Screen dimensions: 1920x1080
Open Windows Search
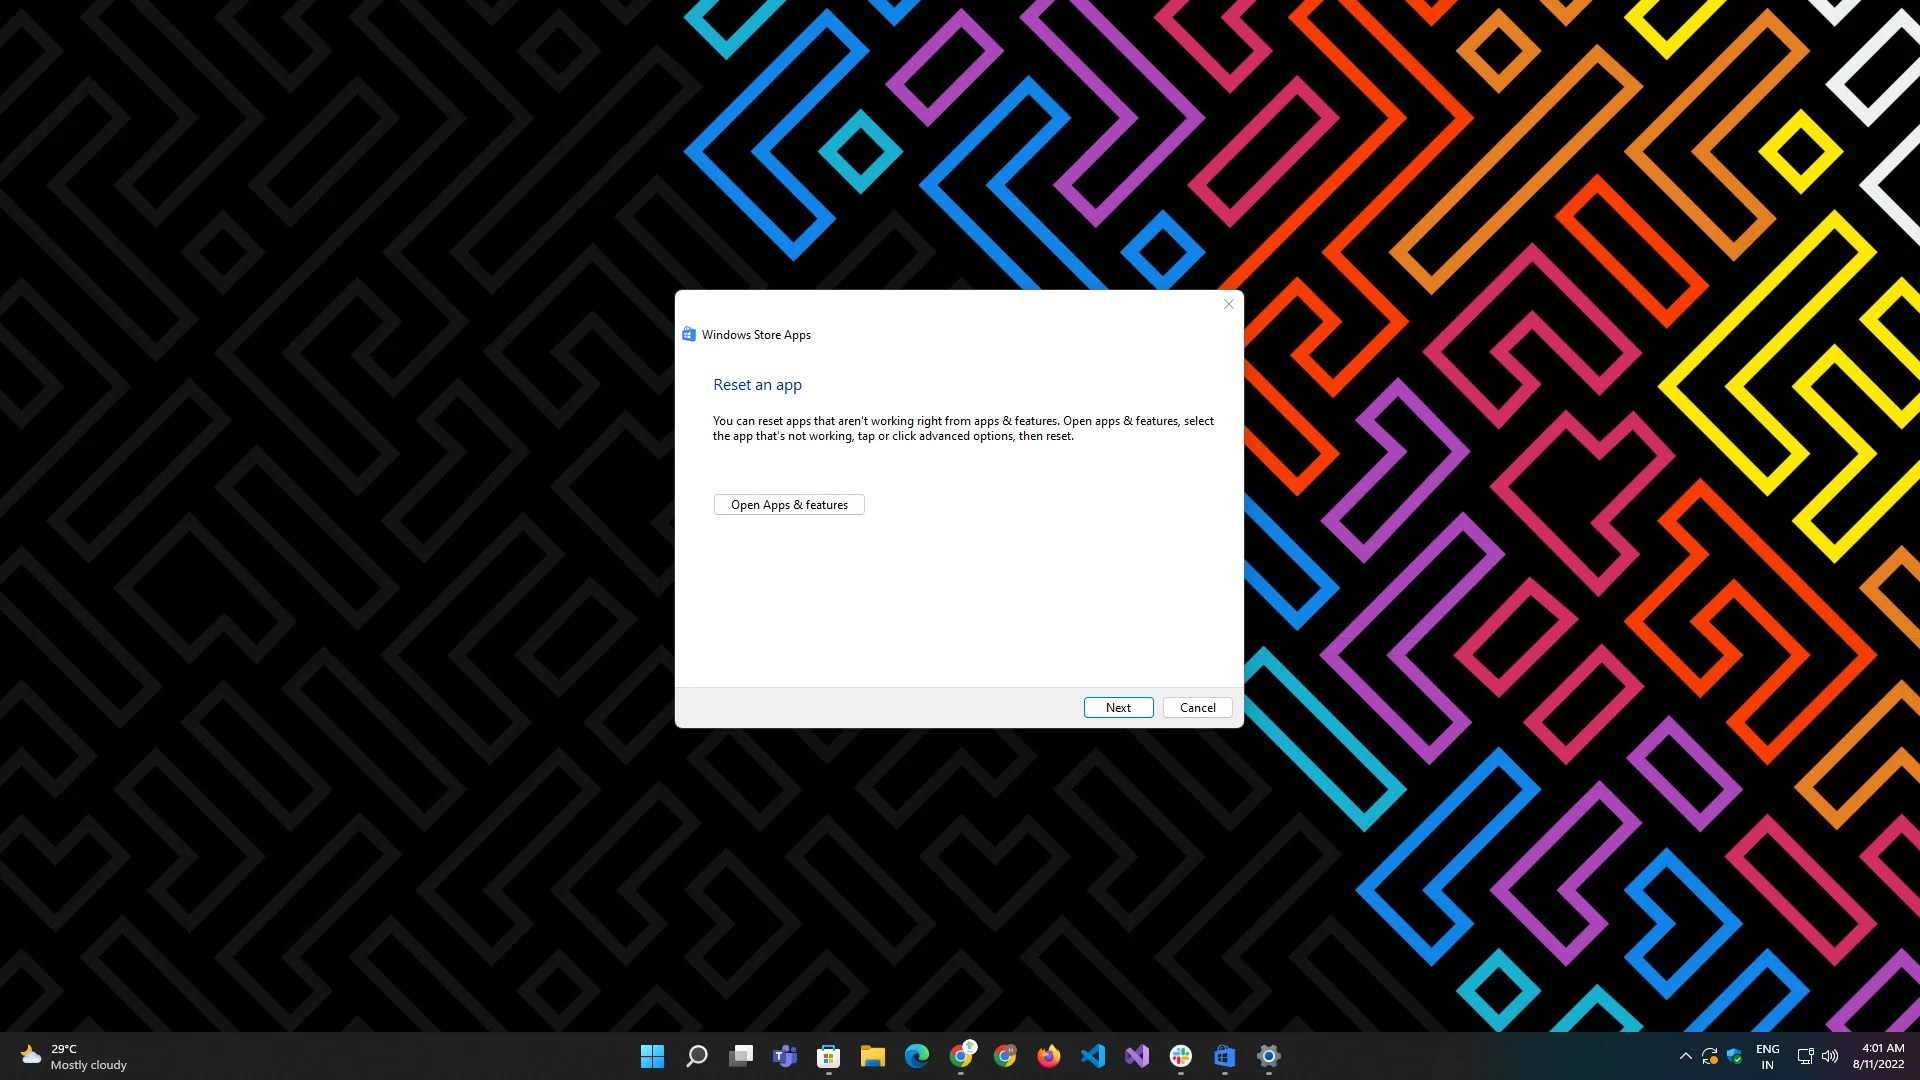tap(696, 1055)
